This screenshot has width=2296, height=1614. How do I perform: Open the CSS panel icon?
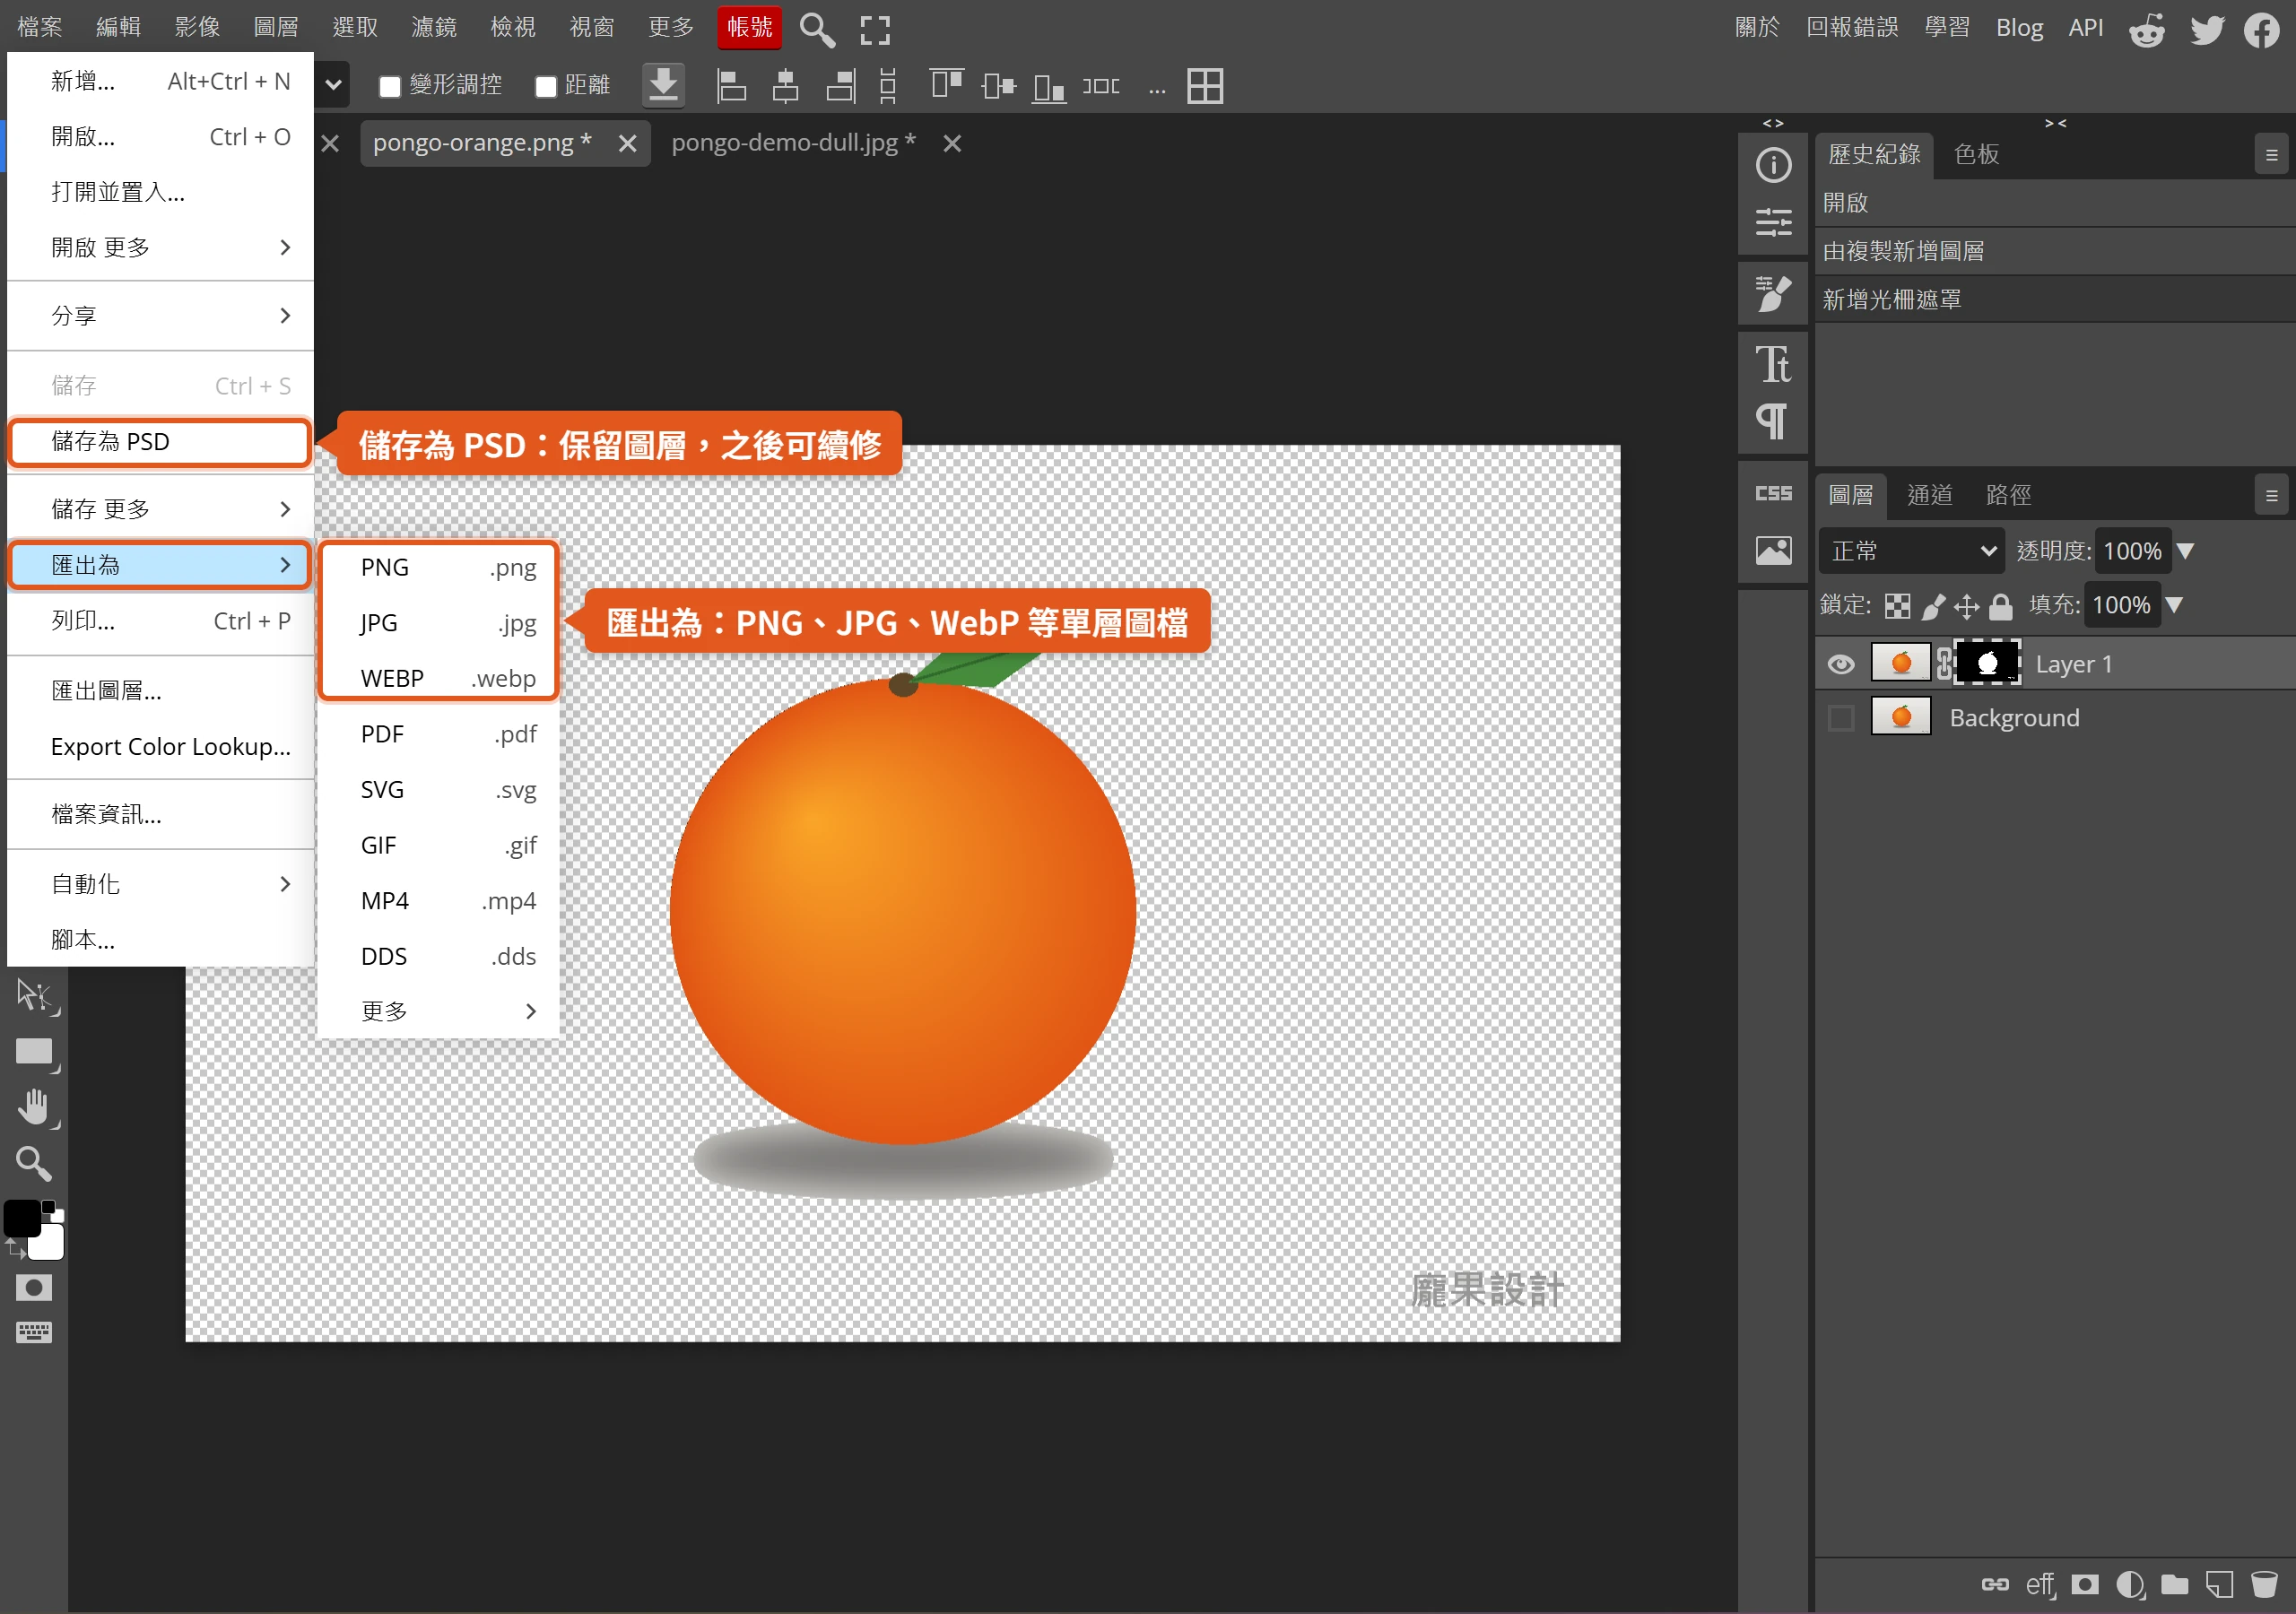[1773, 493]
